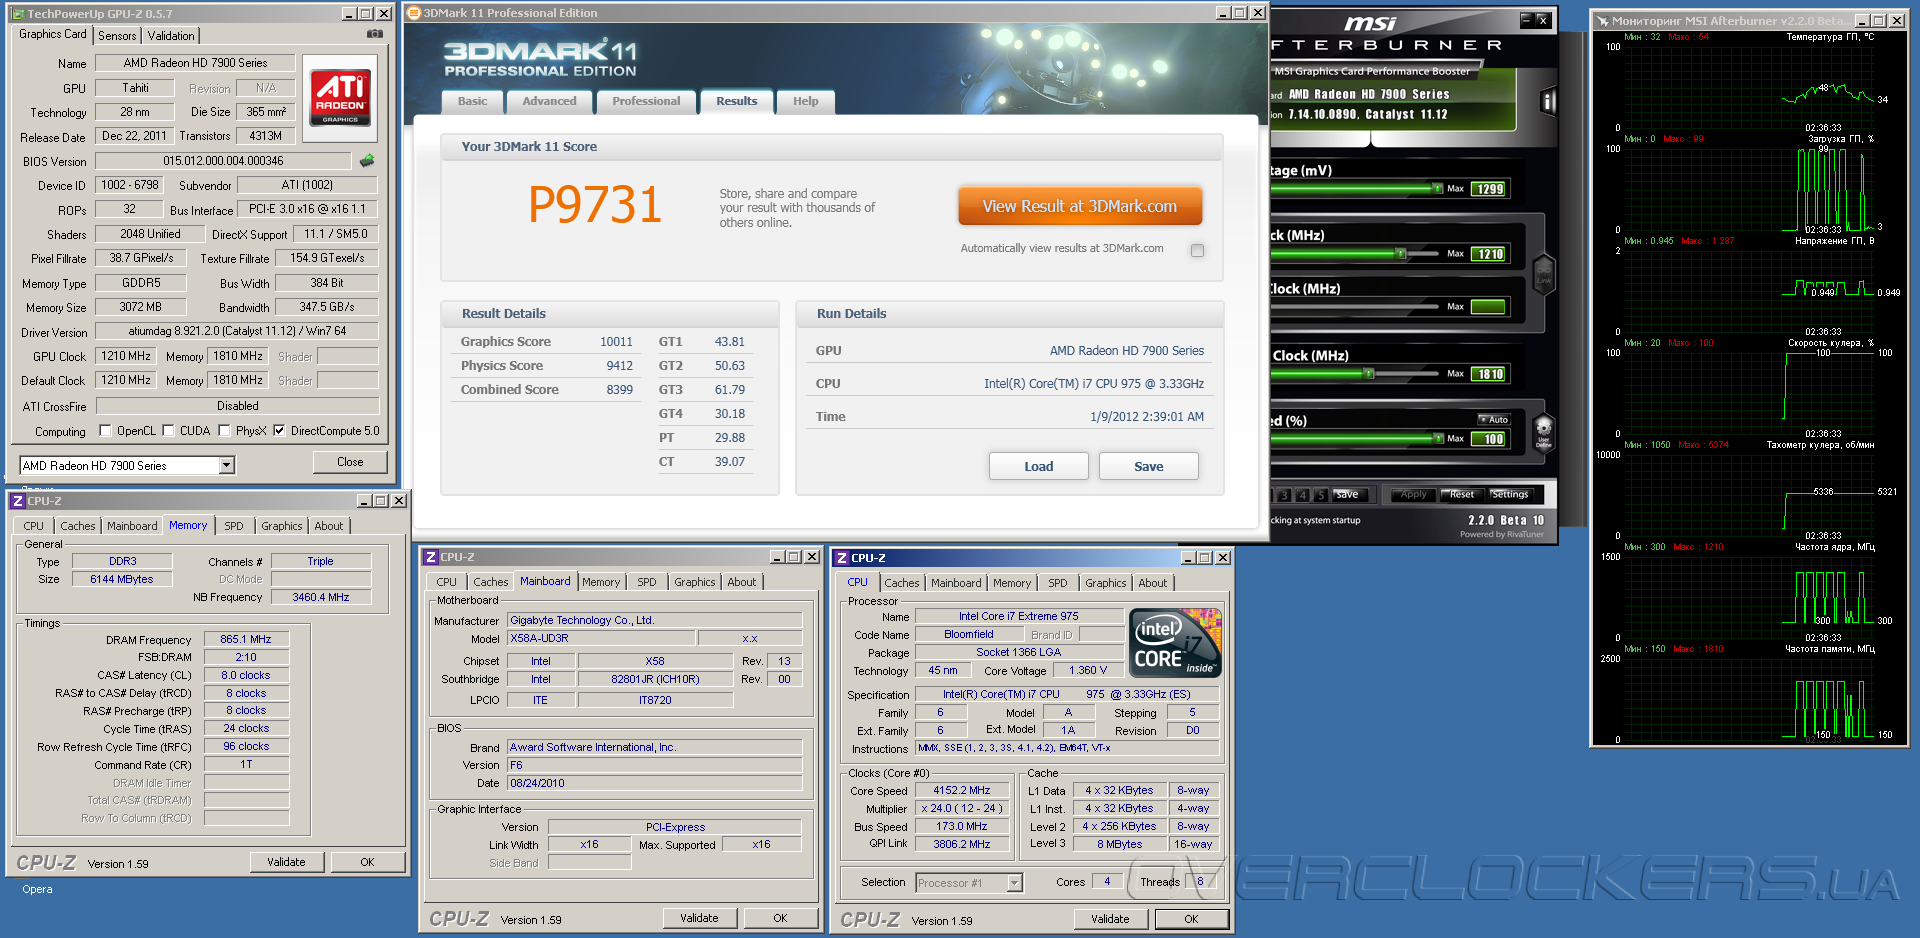Click the Afterburner core clock slider handle
1920x938 pixels.
(x=1401, y=254)
